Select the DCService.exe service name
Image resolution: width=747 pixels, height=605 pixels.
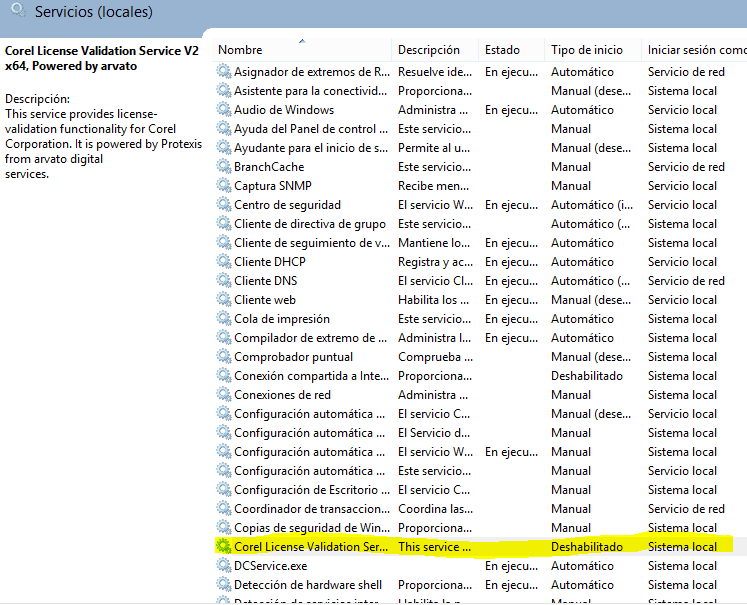[x=271, y=566]
